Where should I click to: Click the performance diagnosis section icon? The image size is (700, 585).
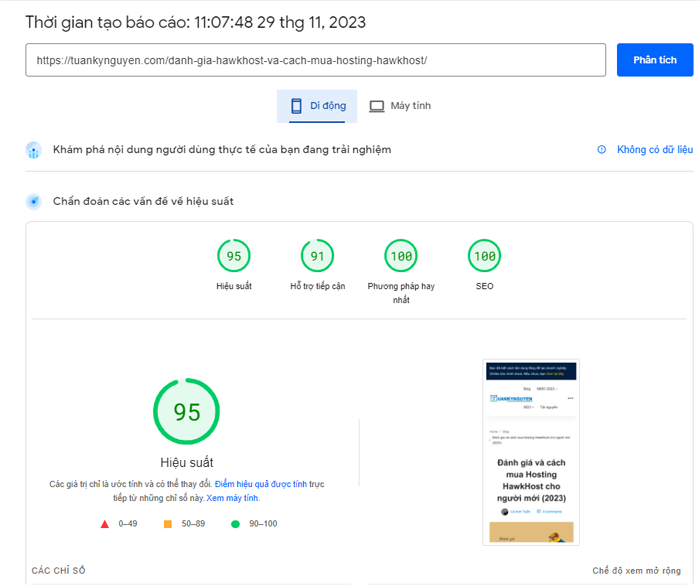tap(34, 201)
